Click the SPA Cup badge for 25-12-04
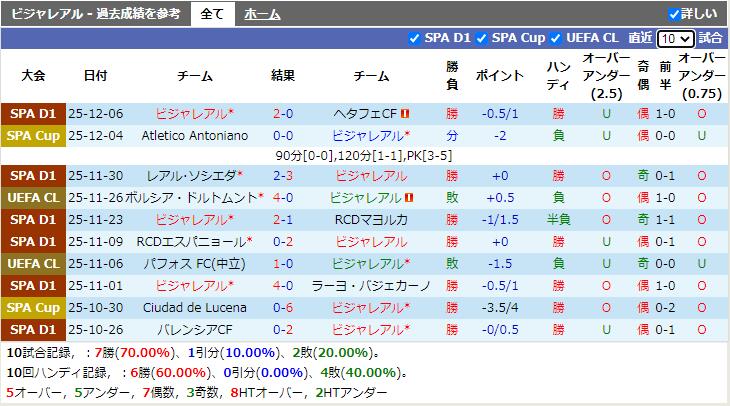Screen dimensions: 730x406 click(33, 136)
